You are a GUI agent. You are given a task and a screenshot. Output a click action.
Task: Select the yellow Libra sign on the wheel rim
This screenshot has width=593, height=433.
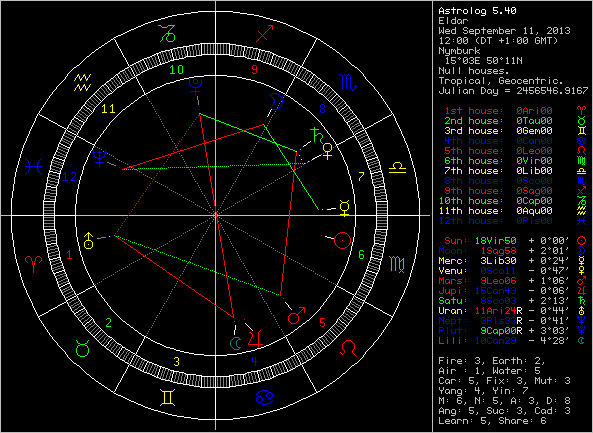point(397,168)
